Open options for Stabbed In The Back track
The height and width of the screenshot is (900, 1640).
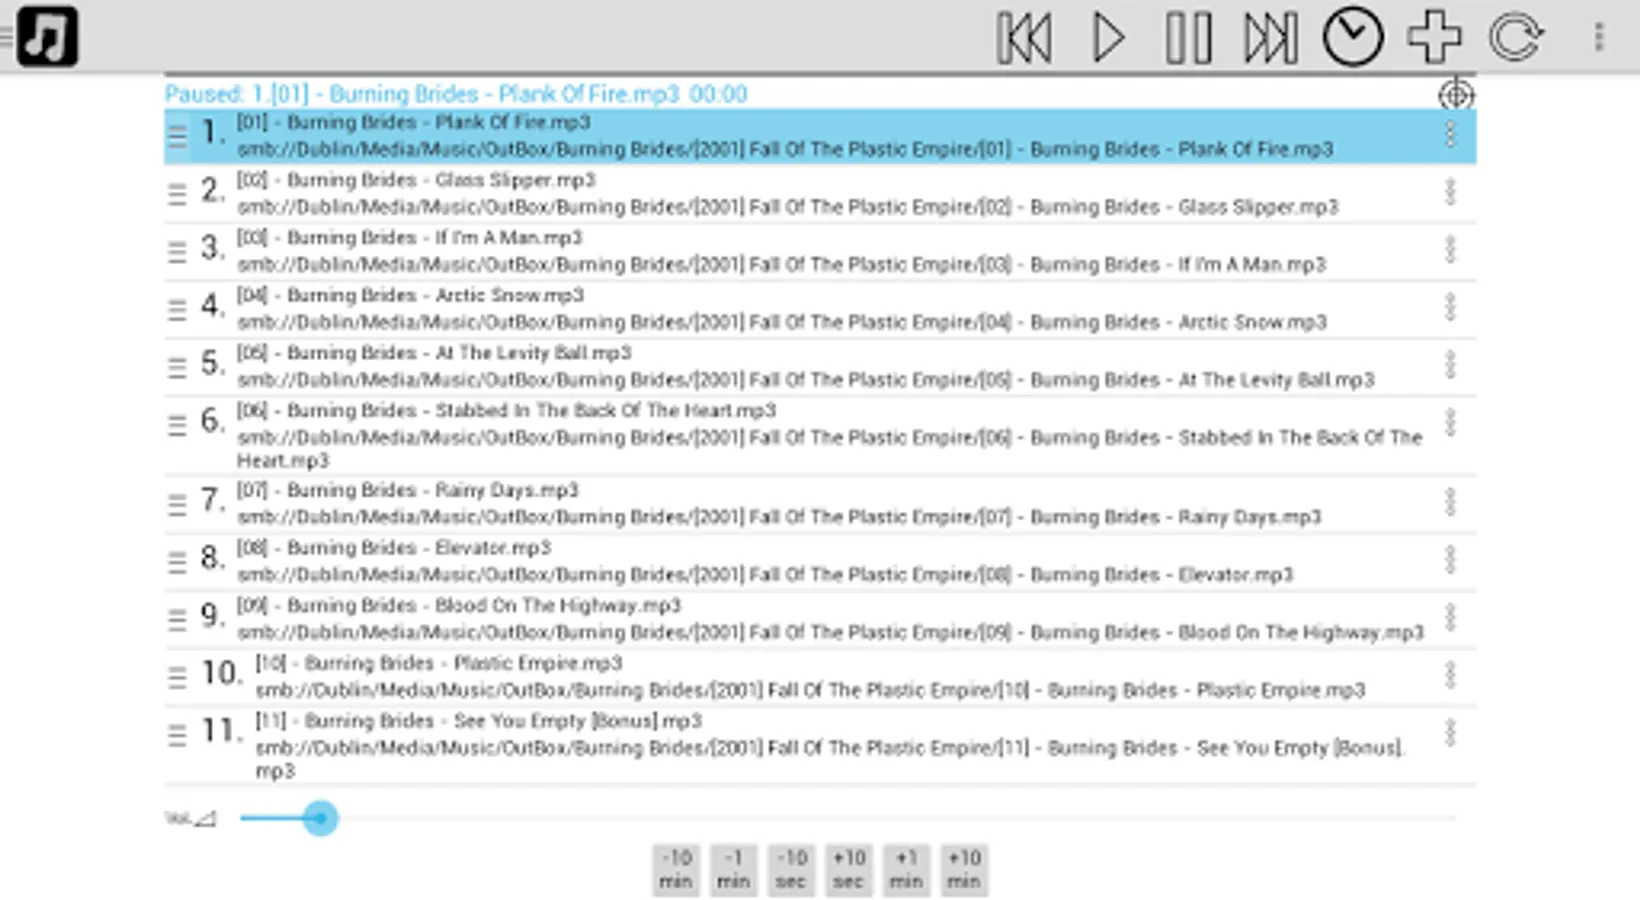1450,424
